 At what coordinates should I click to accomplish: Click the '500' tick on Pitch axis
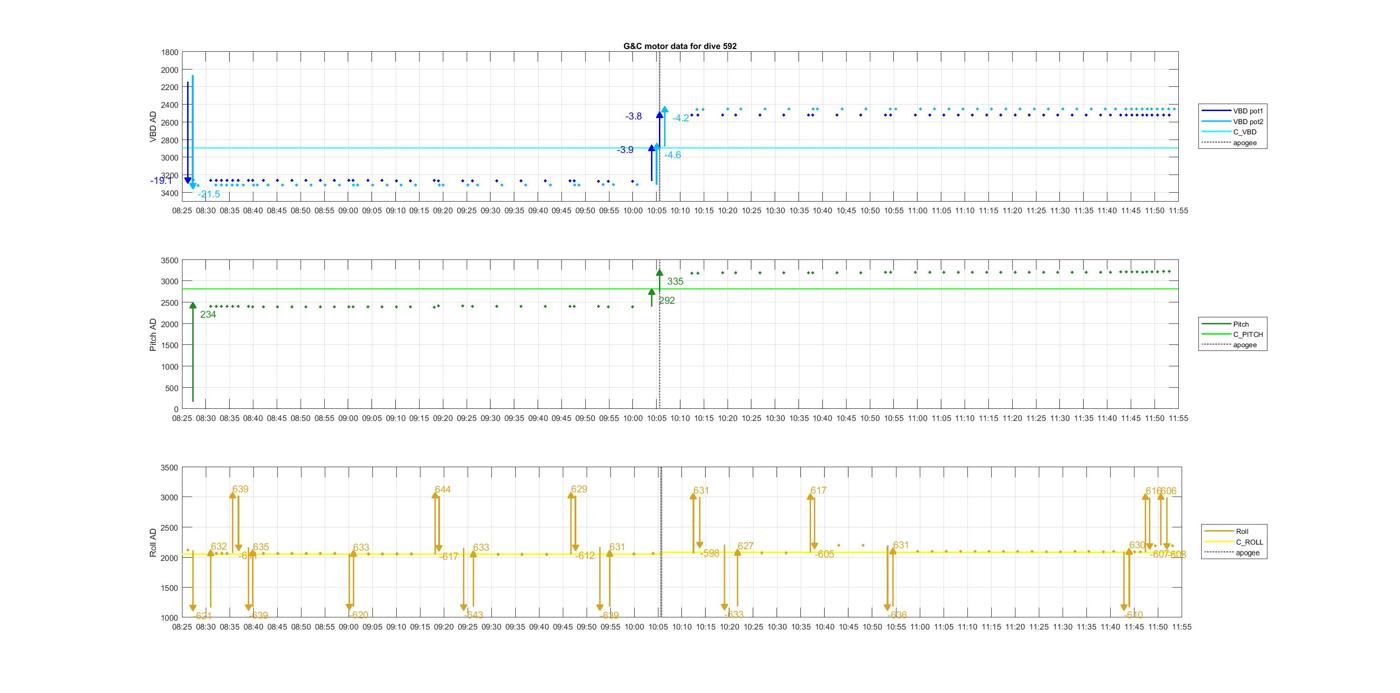[173, 388]
